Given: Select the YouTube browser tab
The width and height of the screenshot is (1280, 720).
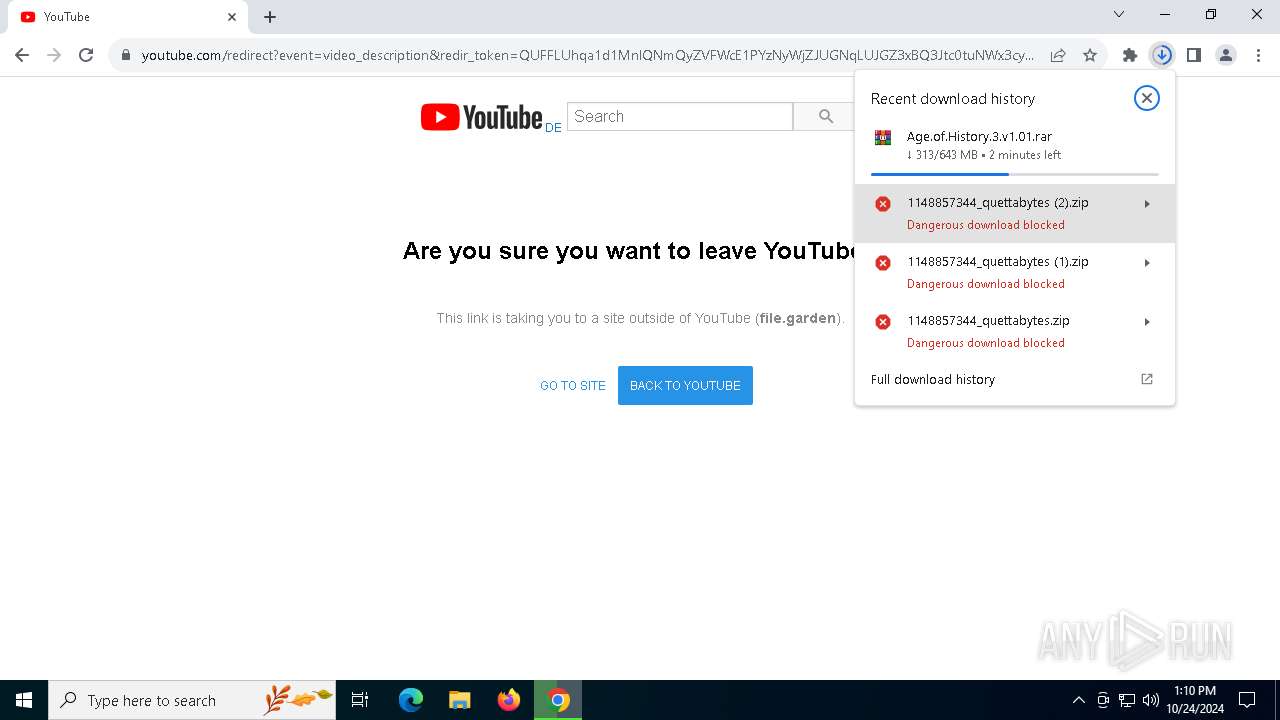Looking at the screenshot, I should 128,17.
